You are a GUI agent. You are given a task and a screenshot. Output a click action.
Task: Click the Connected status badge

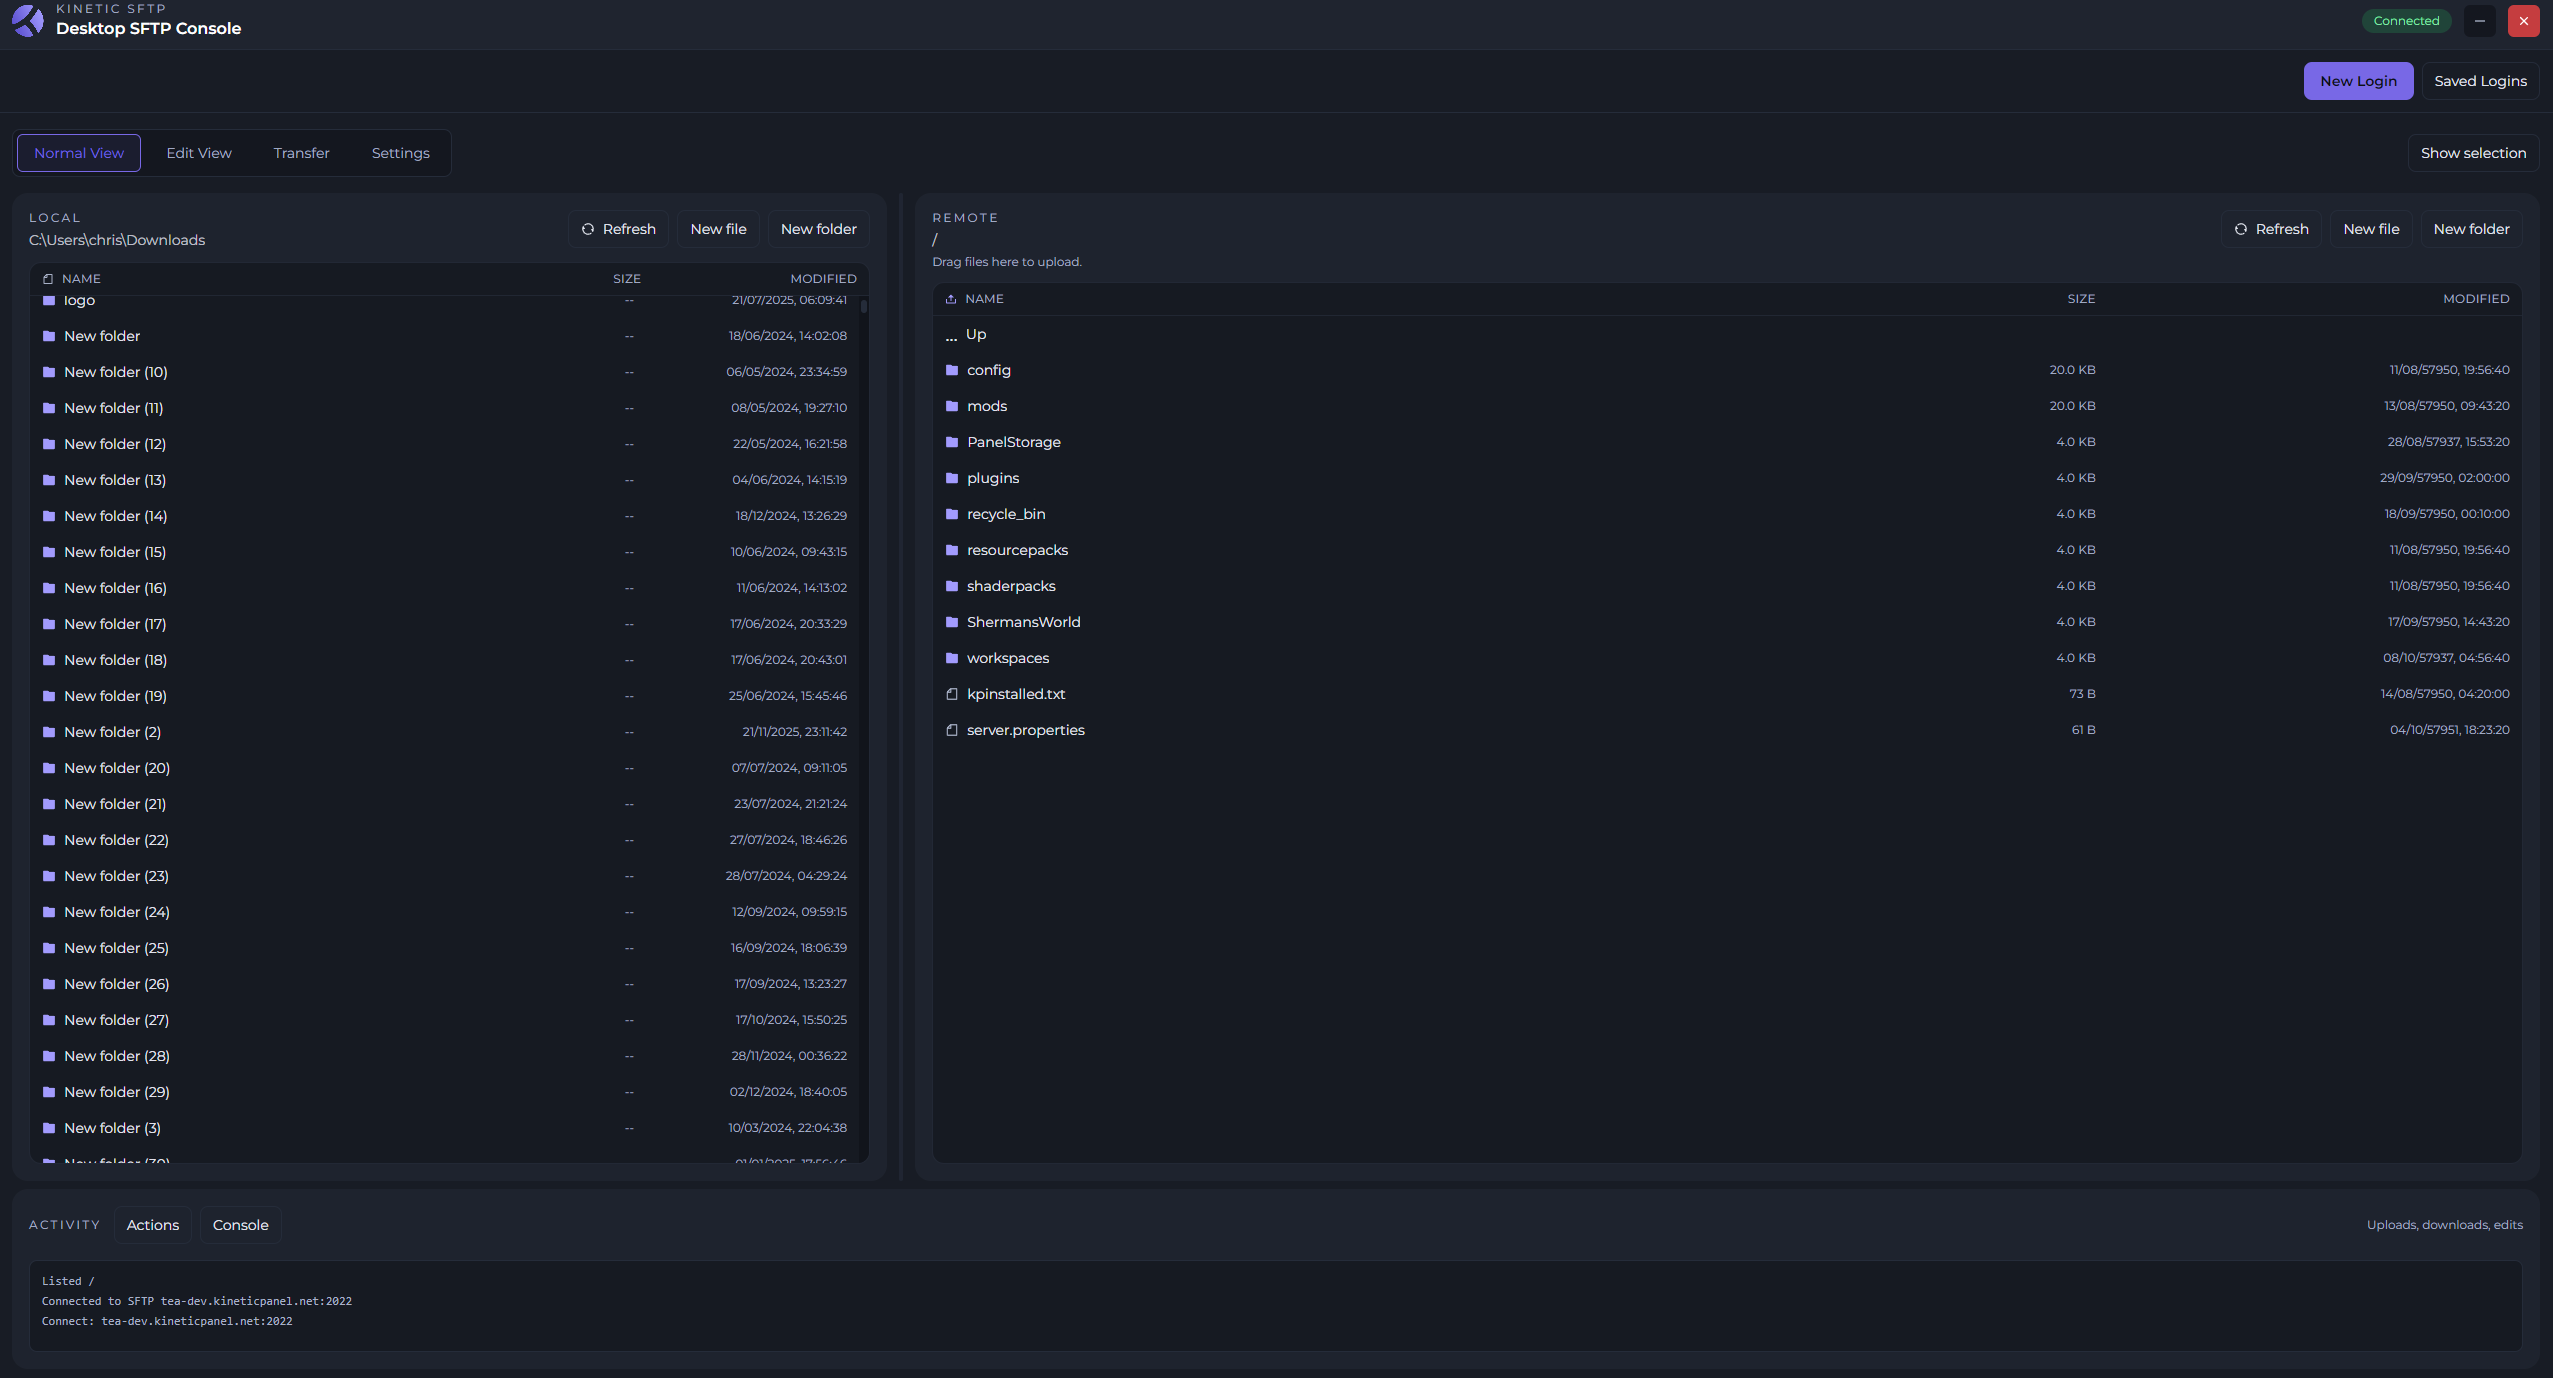pyautogui.click(x=2406, y=21)
